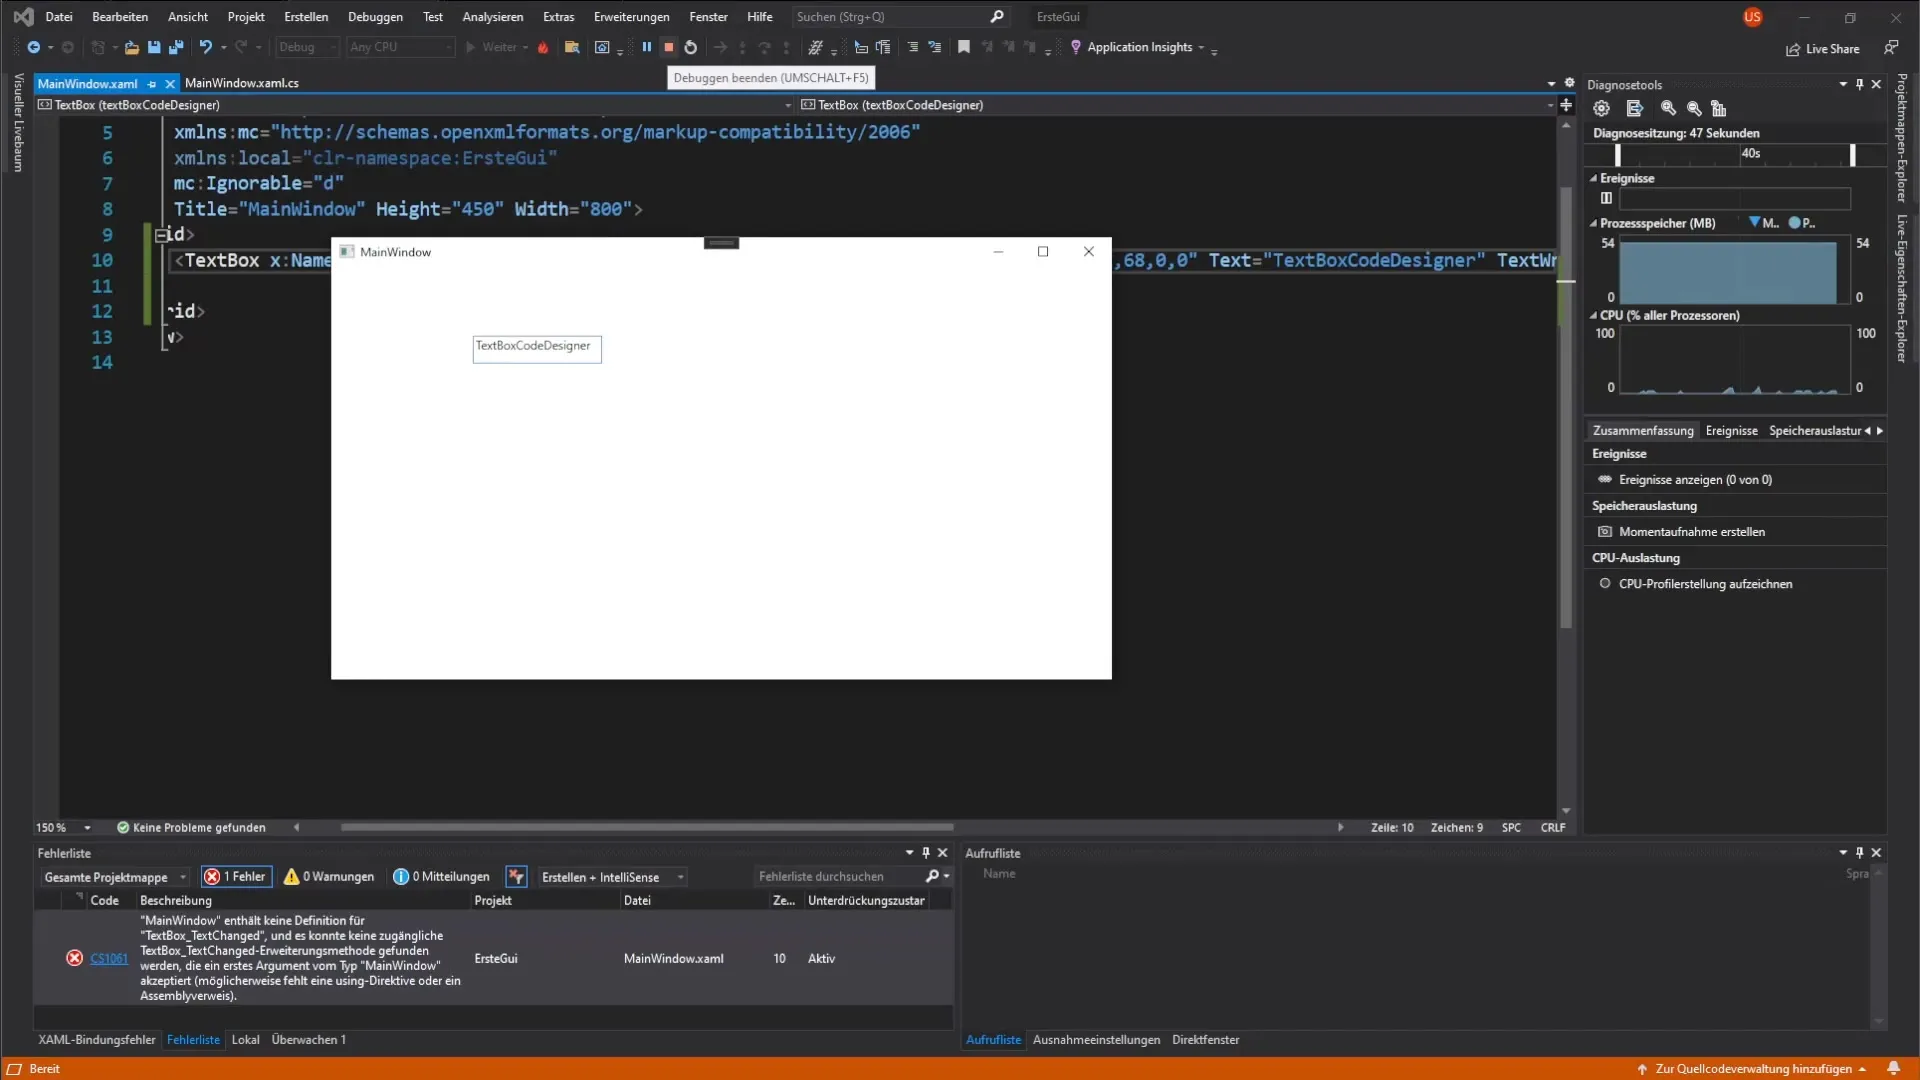Image resolution: width=1920 pixels, height=1080 pixels.
Task: Stop debugging with the red square button
Action: click(669, 47)
